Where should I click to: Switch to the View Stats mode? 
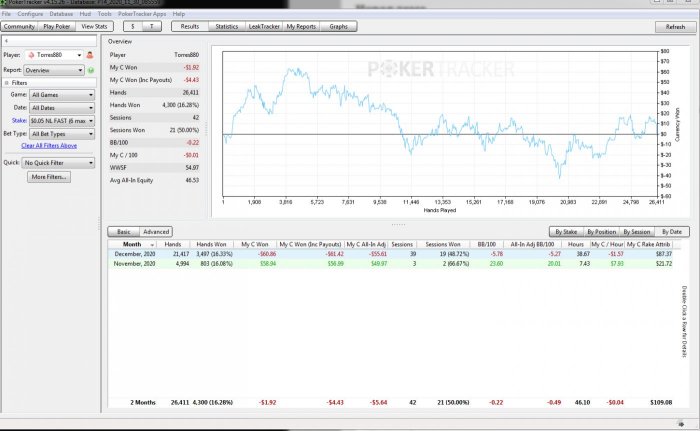(94, 27)
